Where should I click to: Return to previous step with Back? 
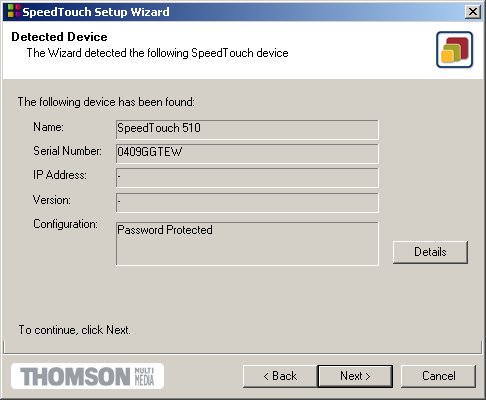point(280,376)
